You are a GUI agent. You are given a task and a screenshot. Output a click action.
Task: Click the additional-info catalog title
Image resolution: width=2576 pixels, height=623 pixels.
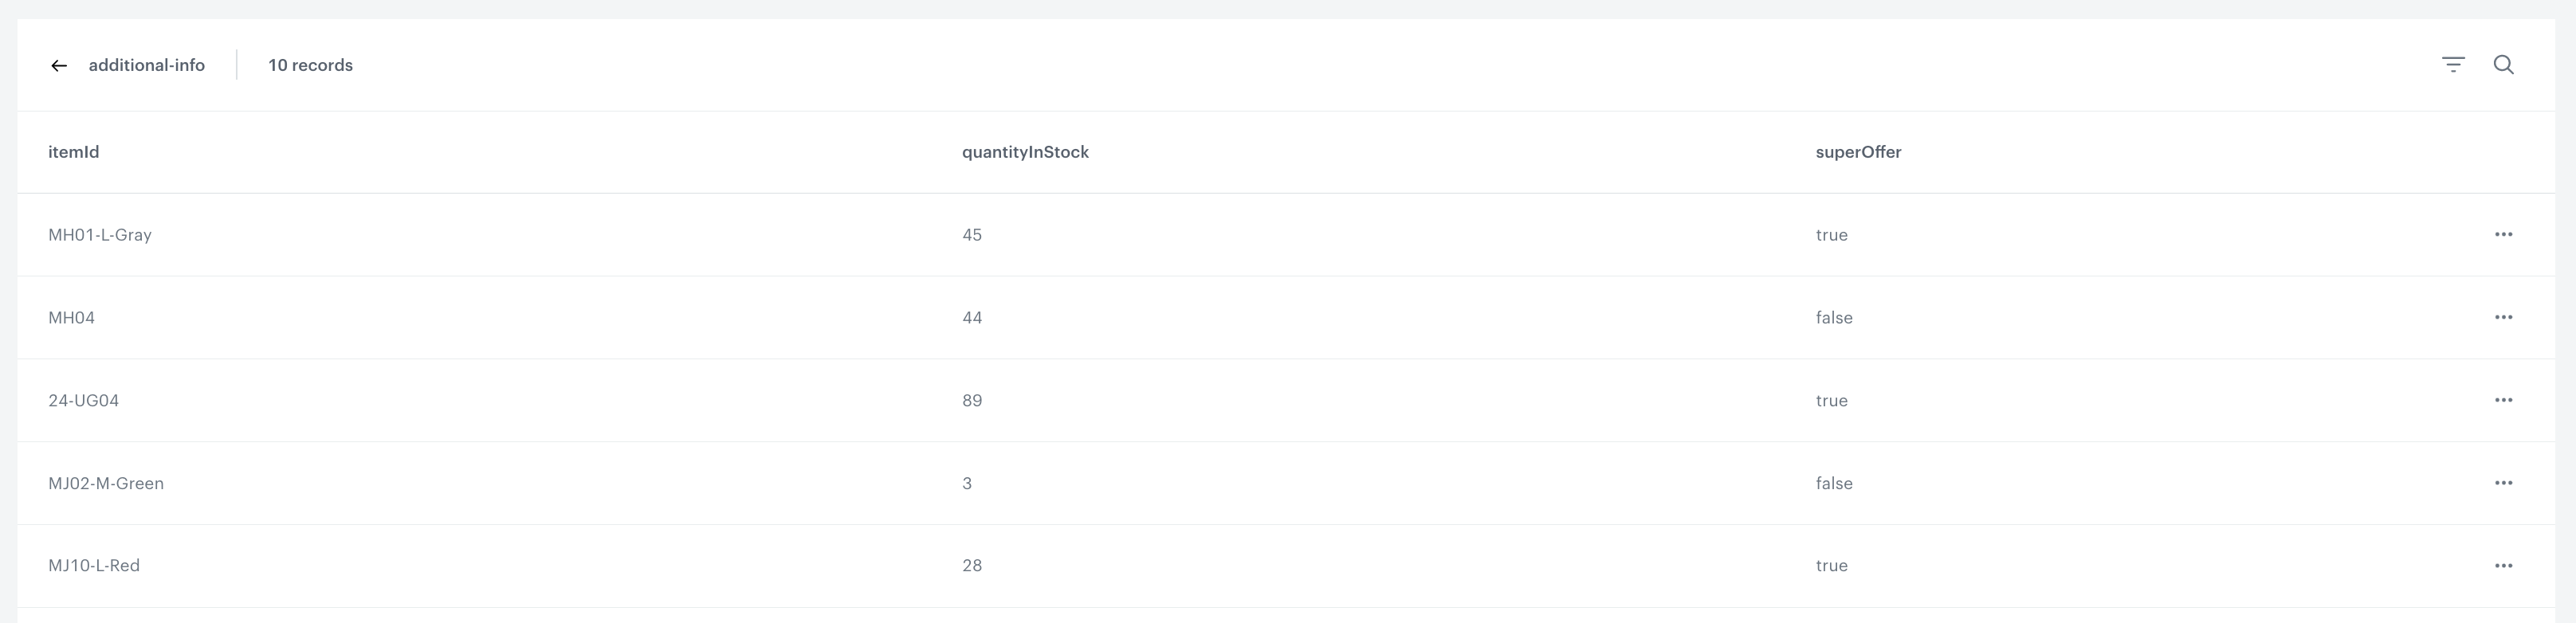tap(147, 66)
